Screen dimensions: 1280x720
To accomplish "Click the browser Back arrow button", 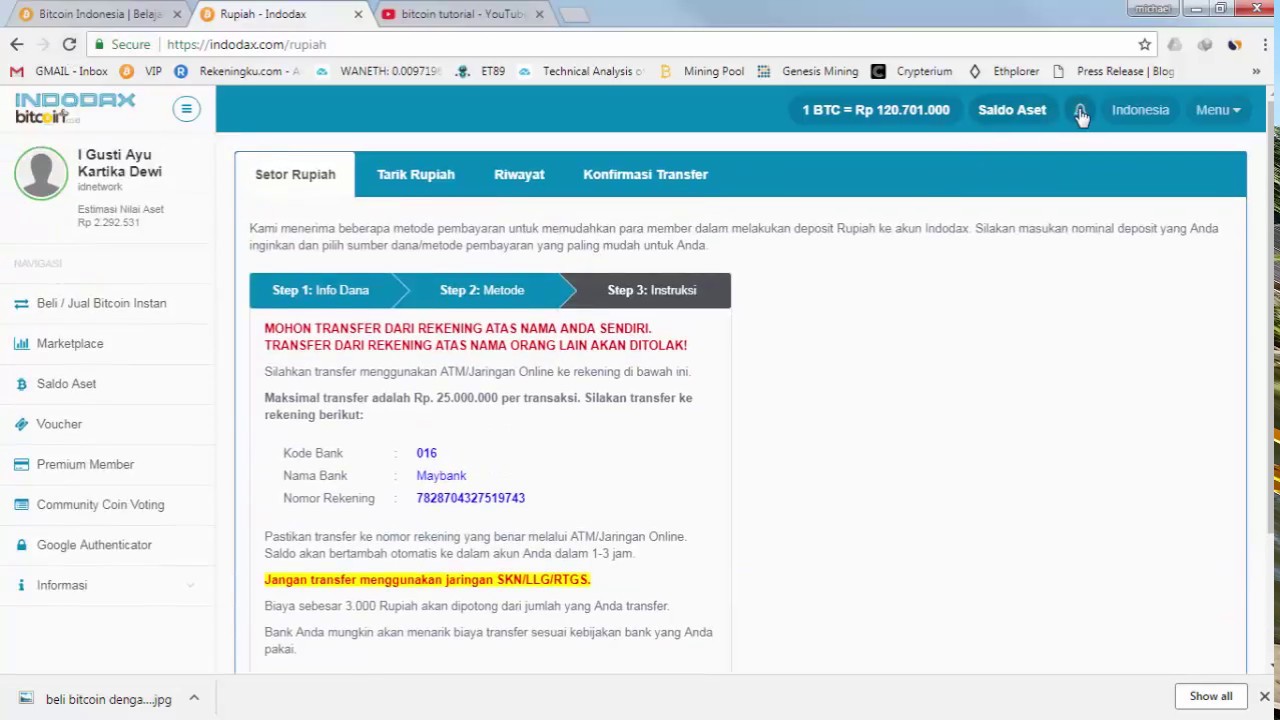I will tap(16, 44).
